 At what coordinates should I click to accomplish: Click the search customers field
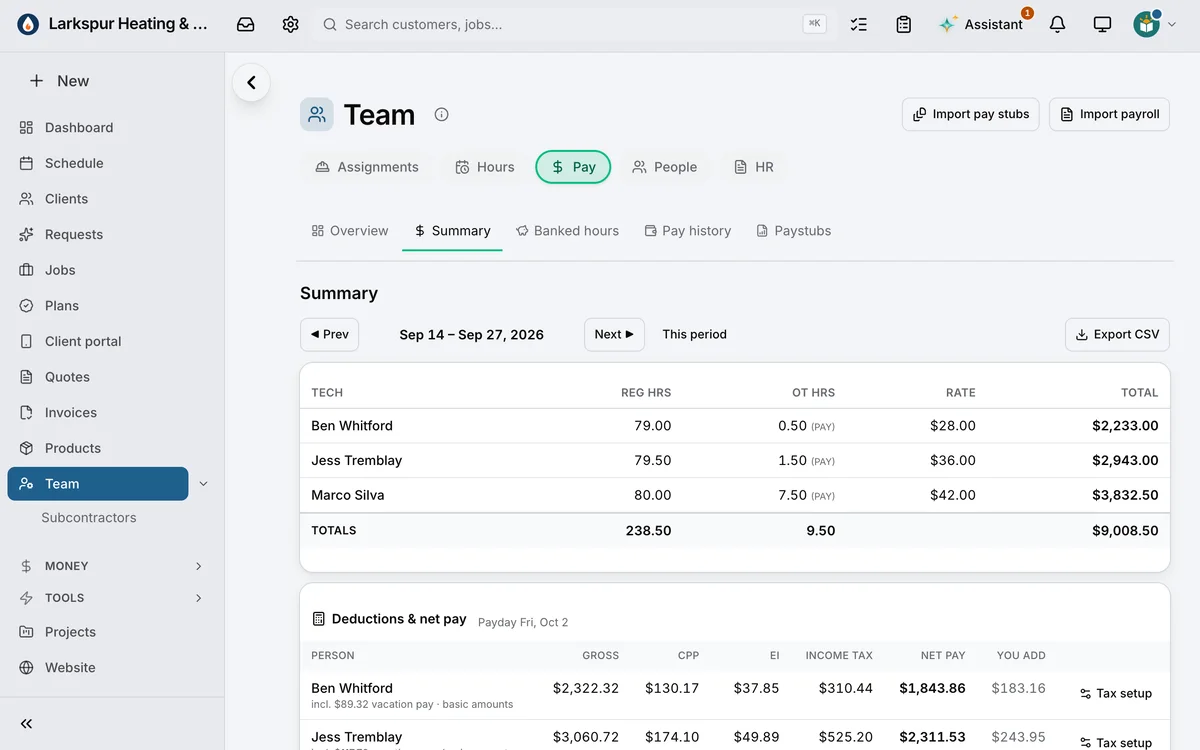click(x=573, y=24)
